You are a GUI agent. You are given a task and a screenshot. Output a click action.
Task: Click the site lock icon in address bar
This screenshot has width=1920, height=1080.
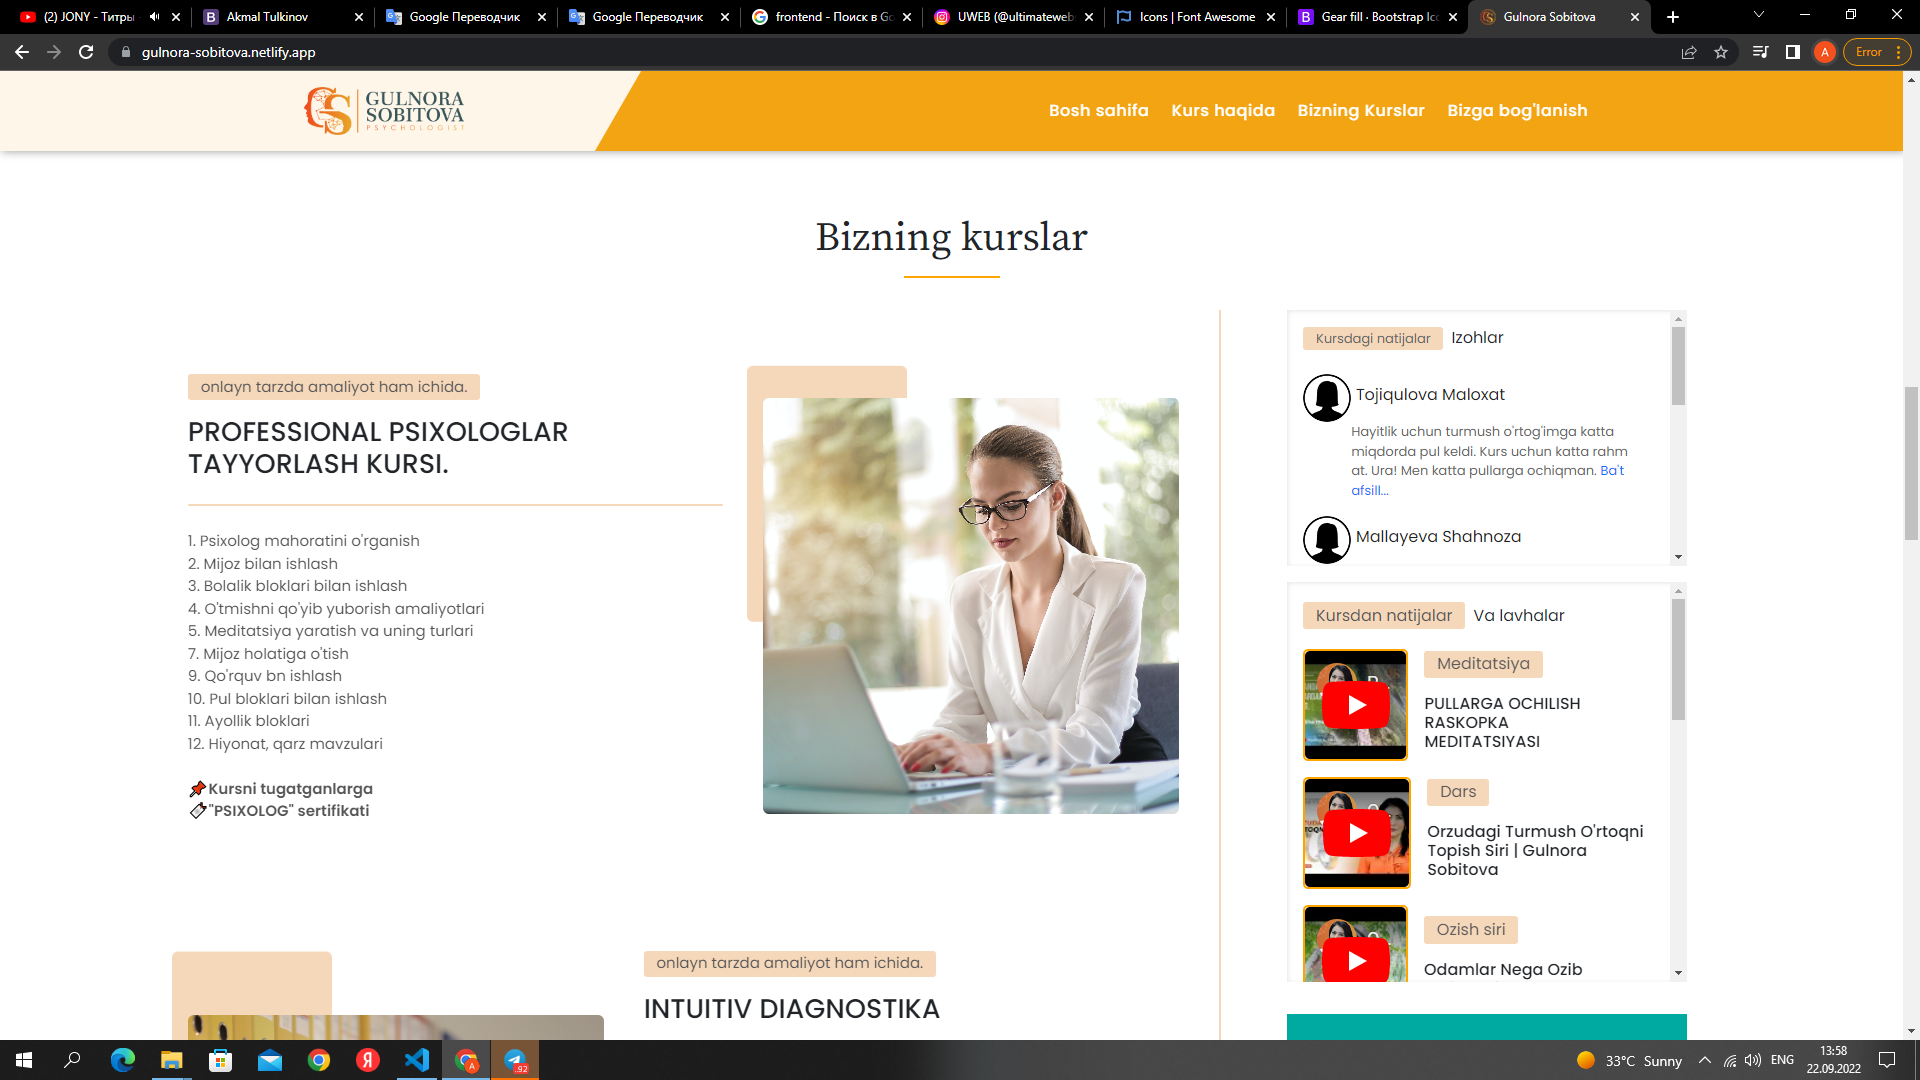(x=125, y=52)
